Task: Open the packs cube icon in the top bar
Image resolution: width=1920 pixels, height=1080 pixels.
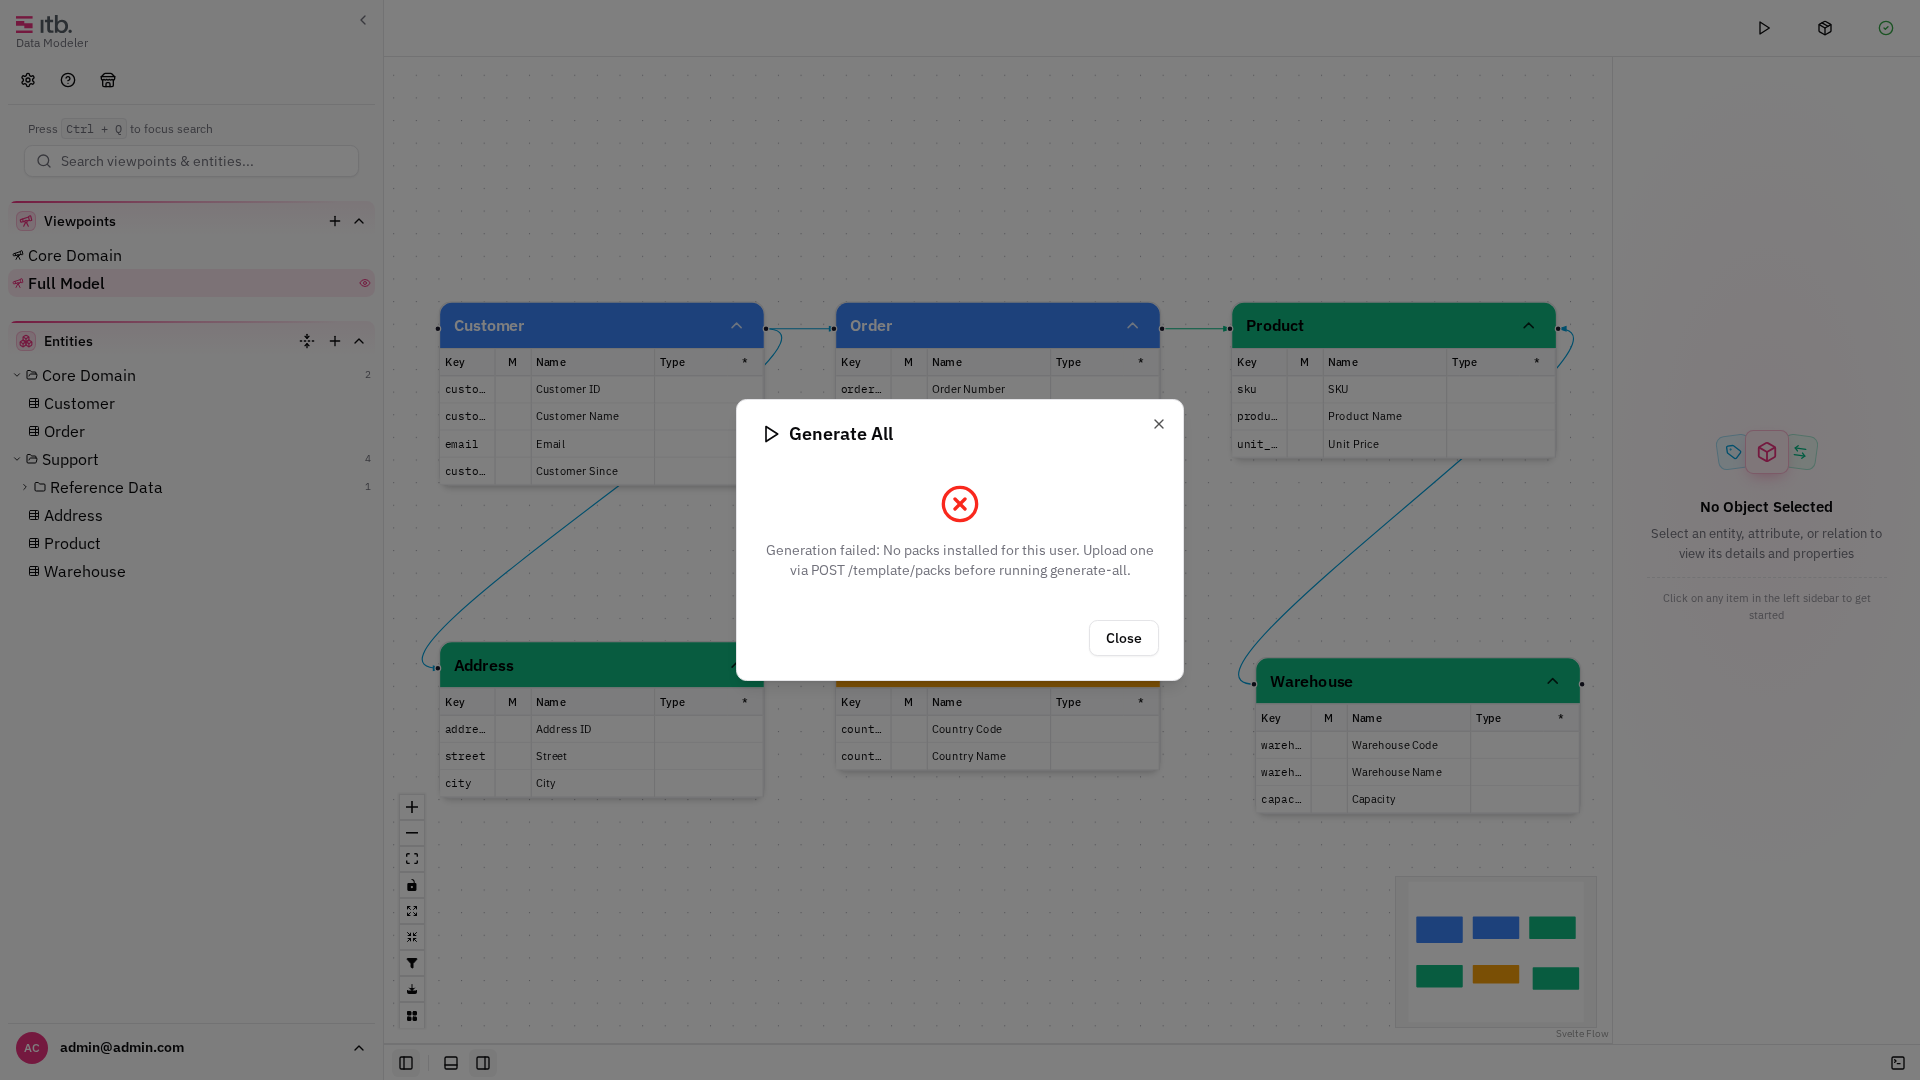Action: (x=1825, y=28)
